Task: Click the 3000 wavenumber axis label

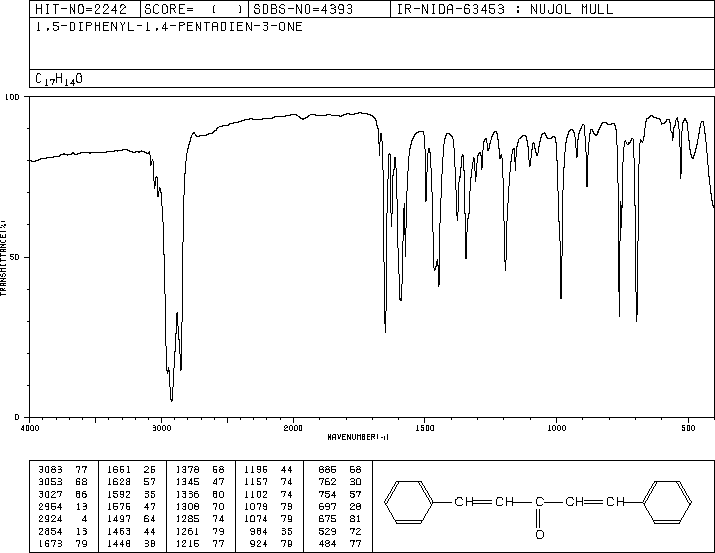Action: [161, 428]
